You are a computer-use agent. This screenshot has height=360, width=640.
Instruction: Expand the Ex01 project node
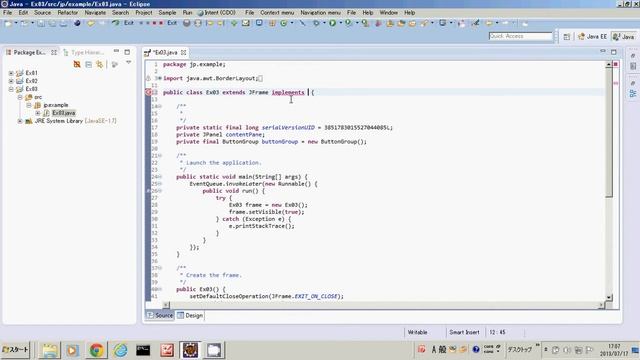pyautogui.click(x=11, y=73)
